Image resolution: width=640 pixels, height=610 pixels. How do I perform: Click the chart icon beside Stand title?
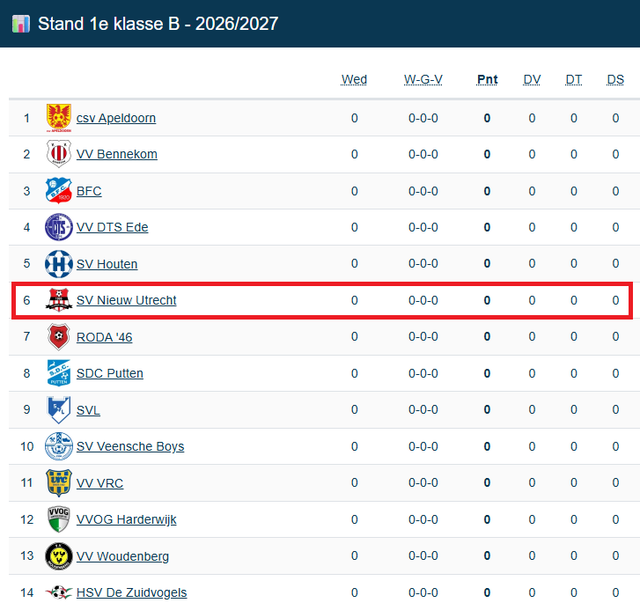pyautogui.click(x=21, y=24)
